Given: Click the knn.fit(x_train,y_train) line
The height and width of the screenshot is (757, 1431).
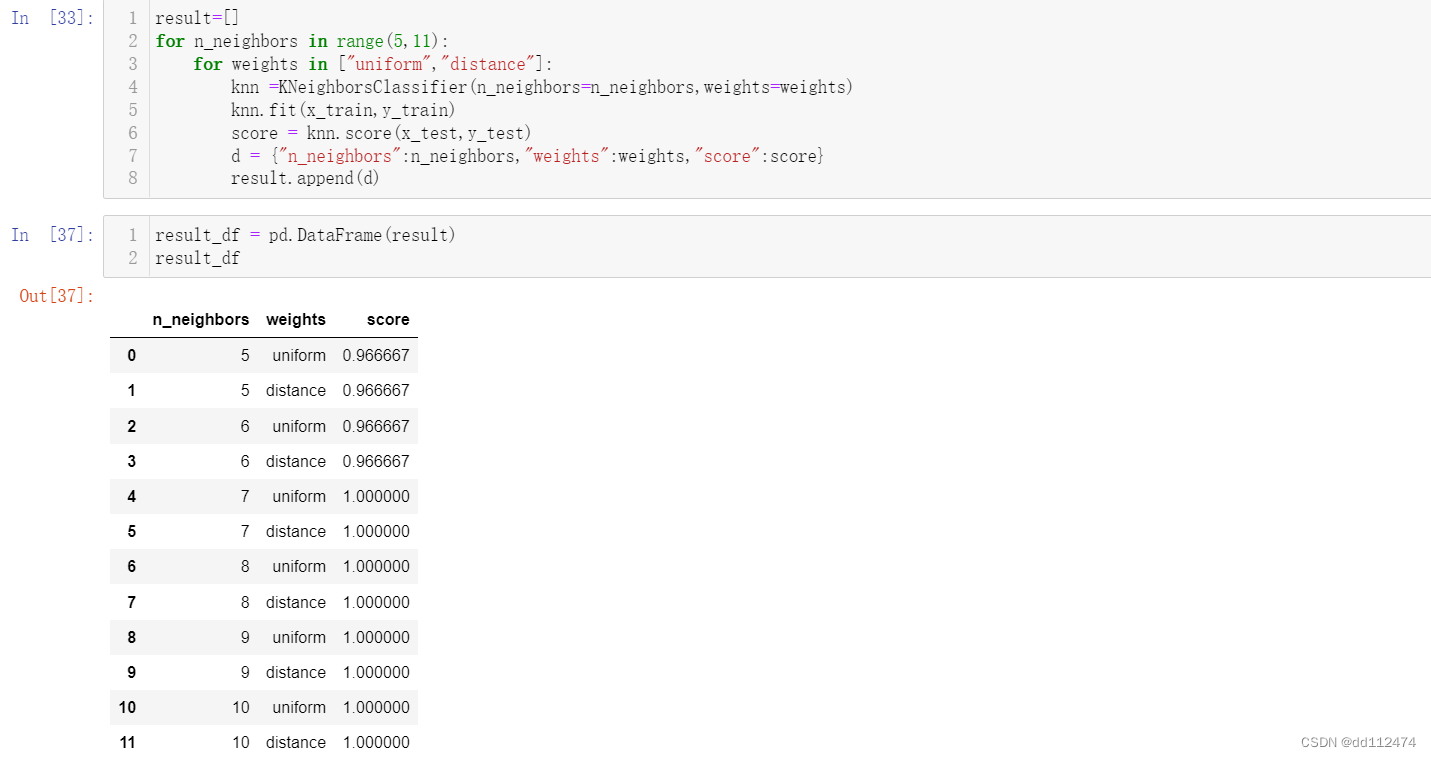Looking at the screenshot, I should [x=343, y=110].
